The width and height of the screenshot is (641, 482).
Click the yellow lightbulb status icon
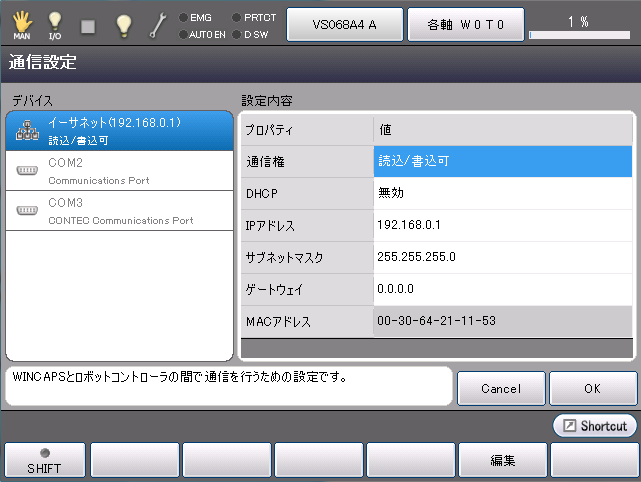tap(123, 24)
